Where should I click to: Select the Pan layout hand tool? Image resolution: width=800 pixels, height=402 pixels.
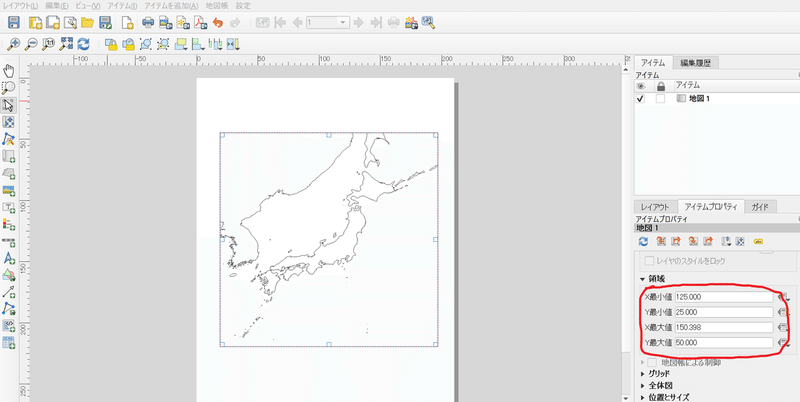point(9,71)
